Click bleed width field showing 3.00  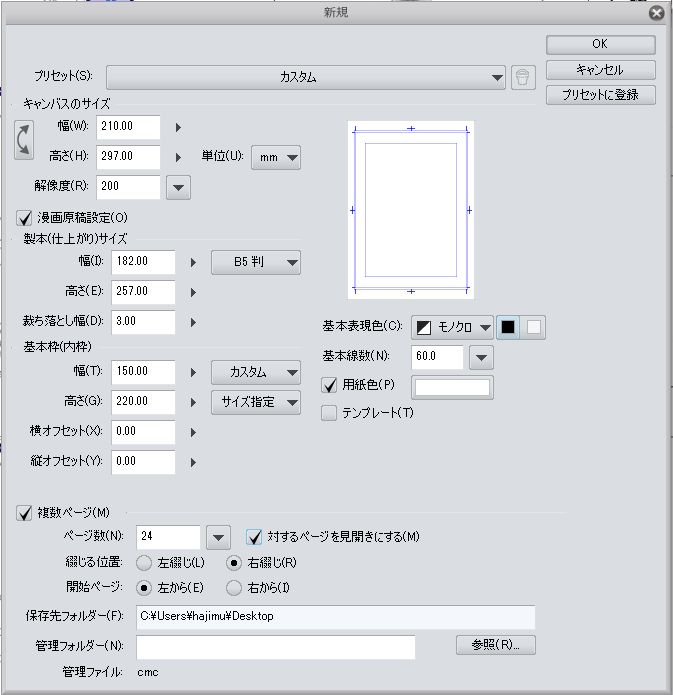pyautogui.click(x=143, y=323)
